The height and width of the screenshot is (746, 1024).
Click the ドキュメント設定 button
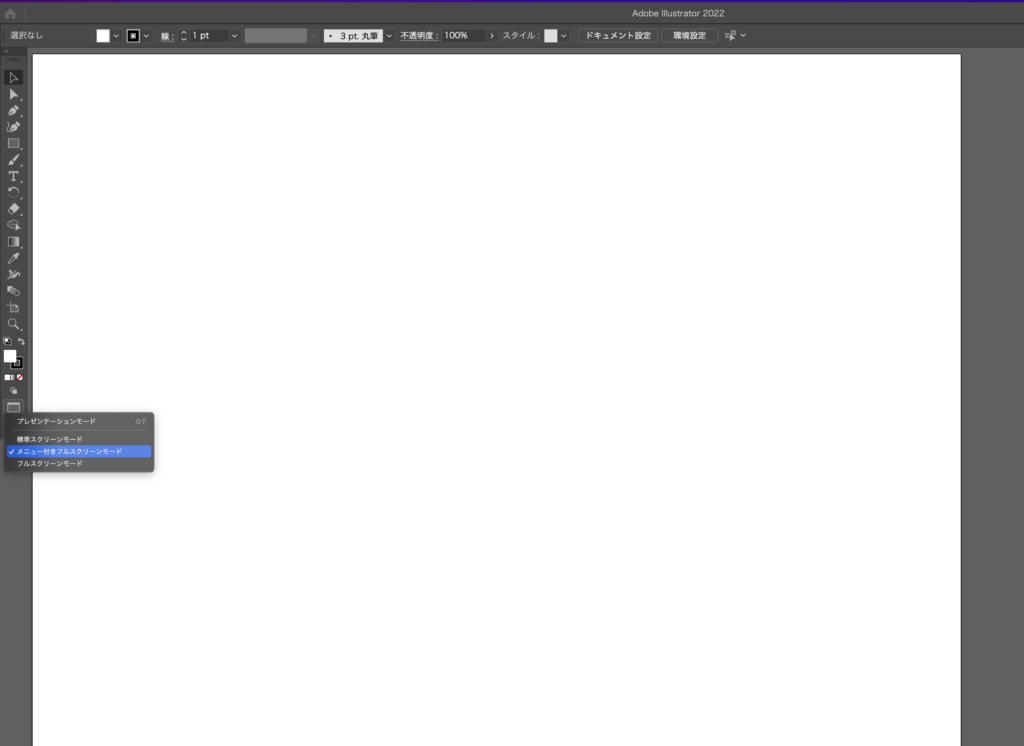(617, 36)
